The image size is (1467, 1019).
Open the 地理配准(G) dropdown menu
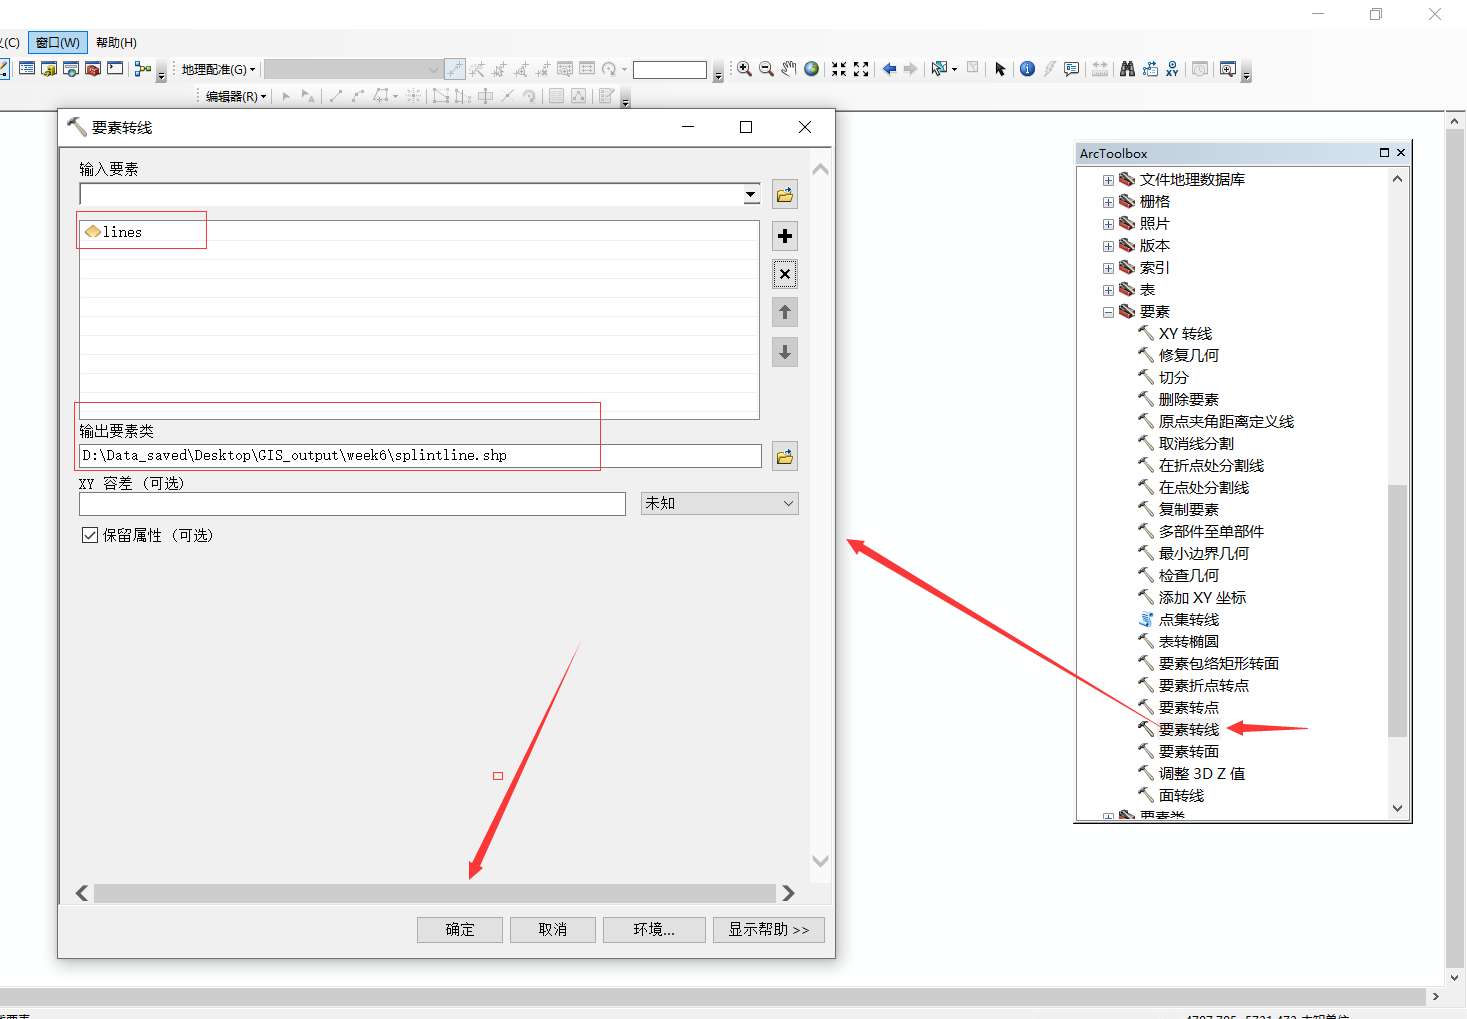[218, 69]
